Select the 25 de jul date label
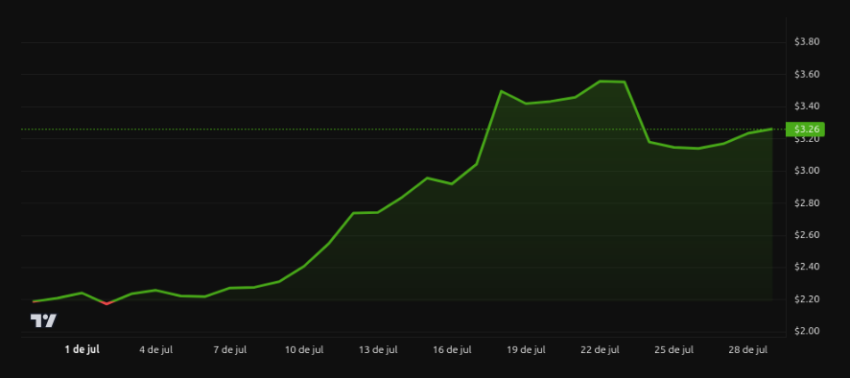 pos(674,350)
